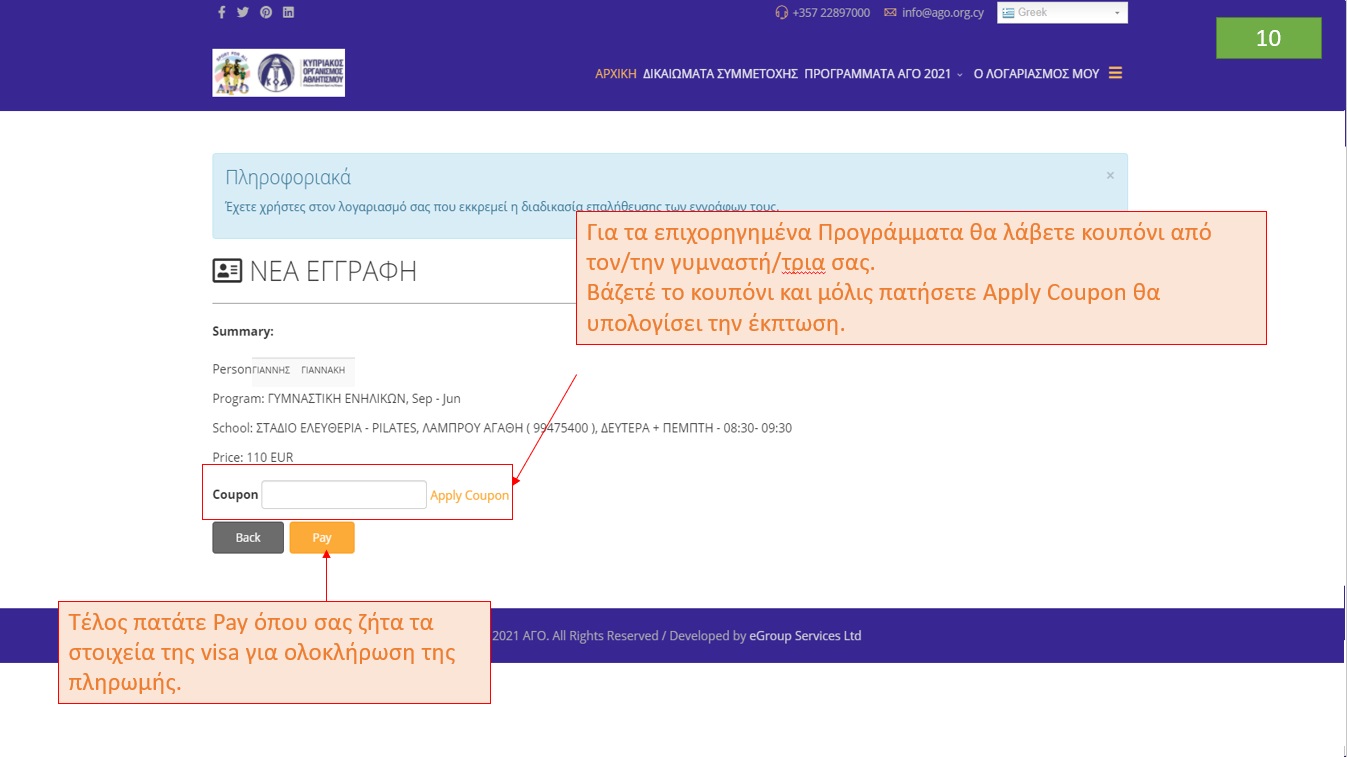Go to ΑΡΧΙΚΗ home page
This screenshot has height=758, width=1347.
tap(615, 74)
